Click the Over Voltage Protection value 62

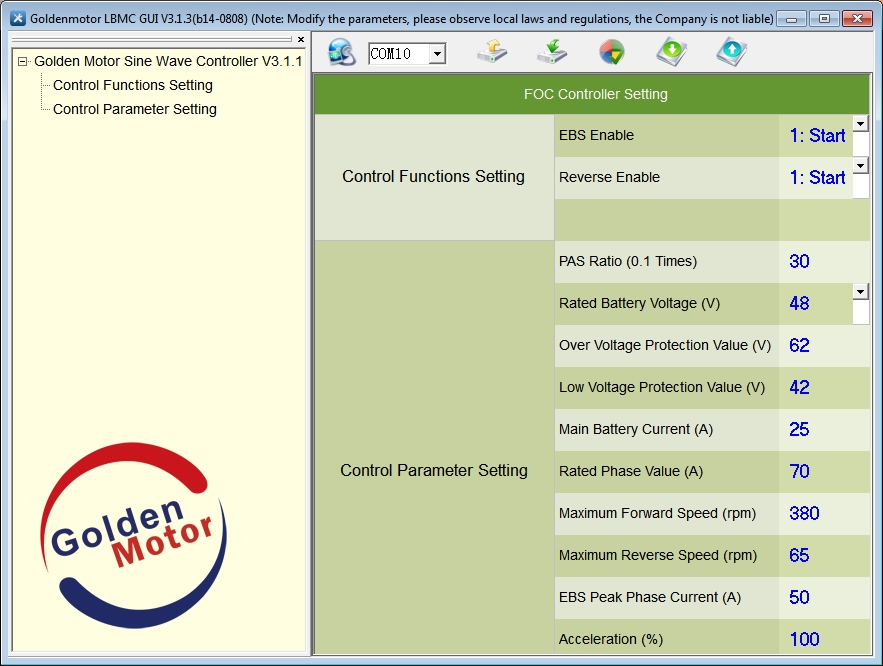[x=799, y=346]
